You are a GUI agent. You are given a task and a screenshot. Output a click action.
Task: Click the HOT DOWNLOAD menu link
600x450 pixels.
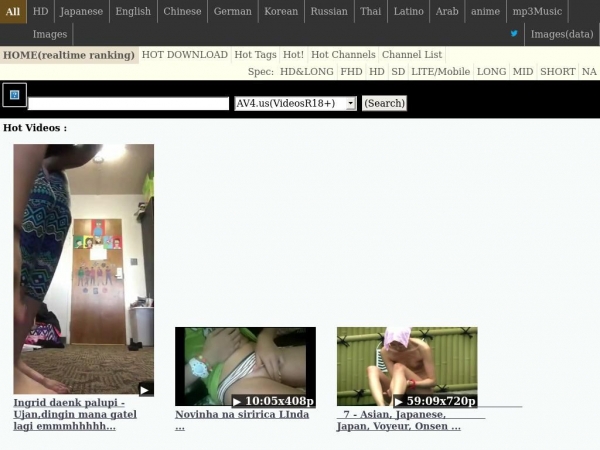point(185,55)
